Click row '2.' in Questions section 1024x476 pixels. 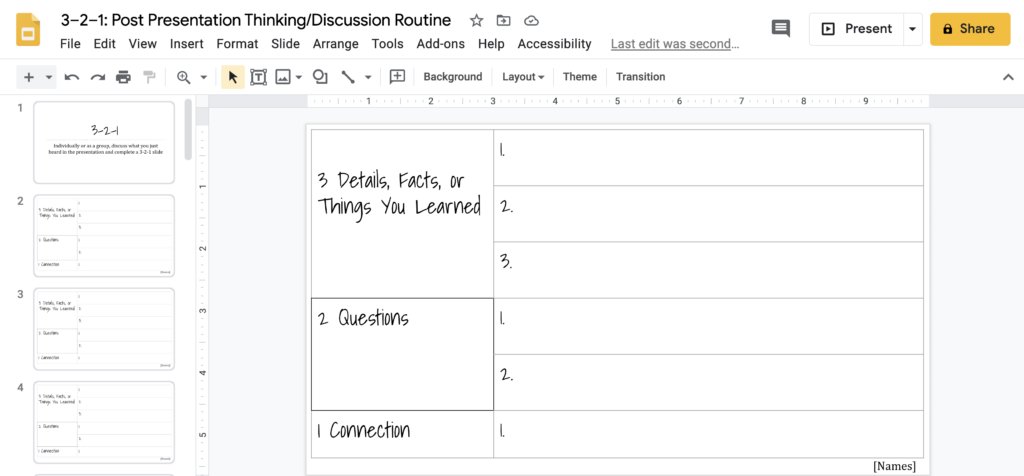(709, 383)
